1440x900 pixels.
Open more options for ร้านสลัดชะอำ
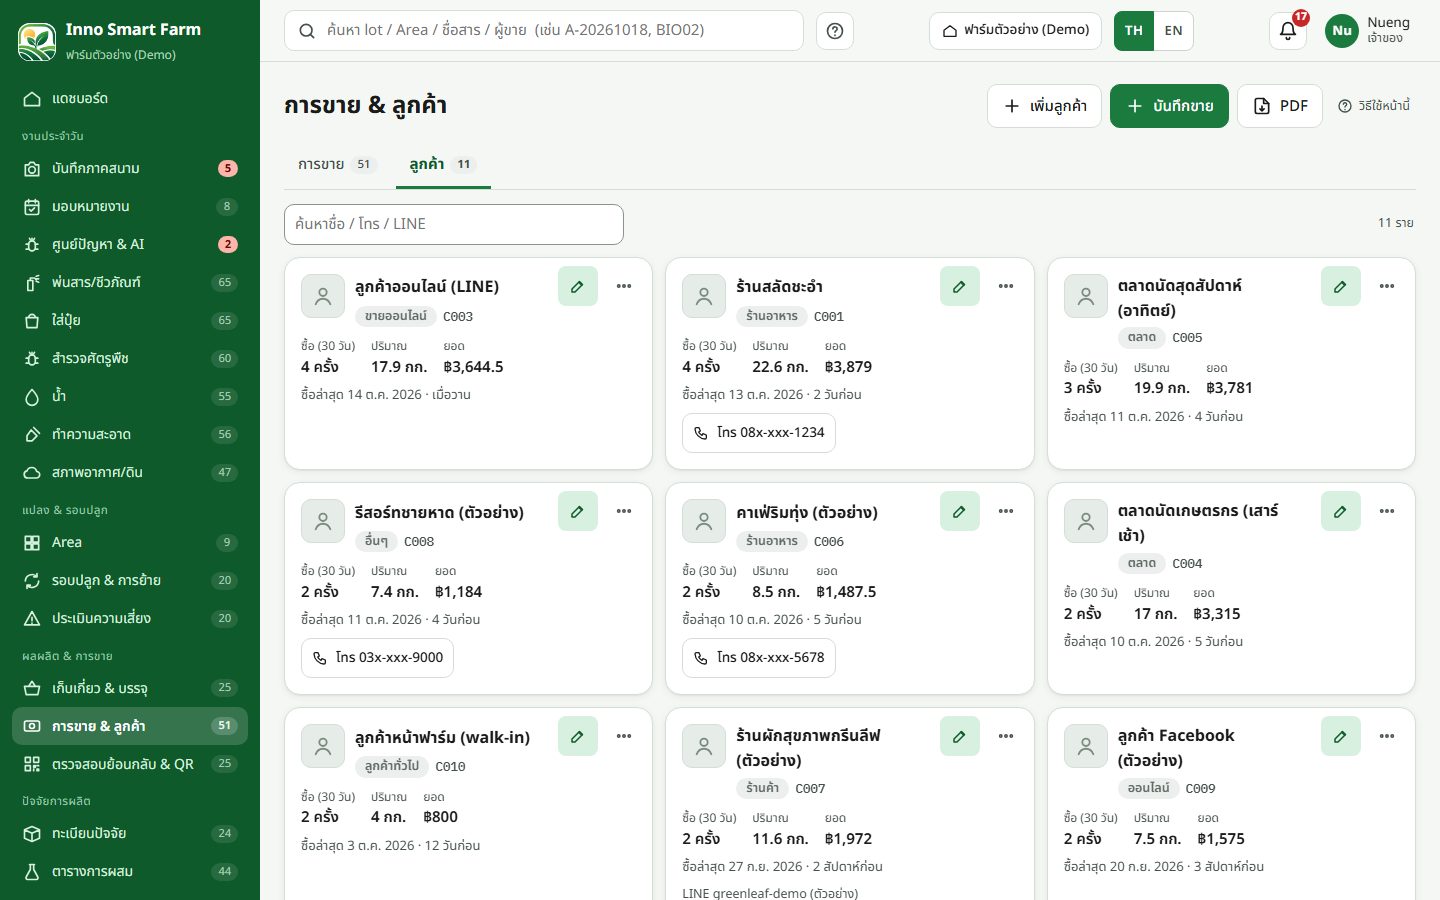(1006, 286)
